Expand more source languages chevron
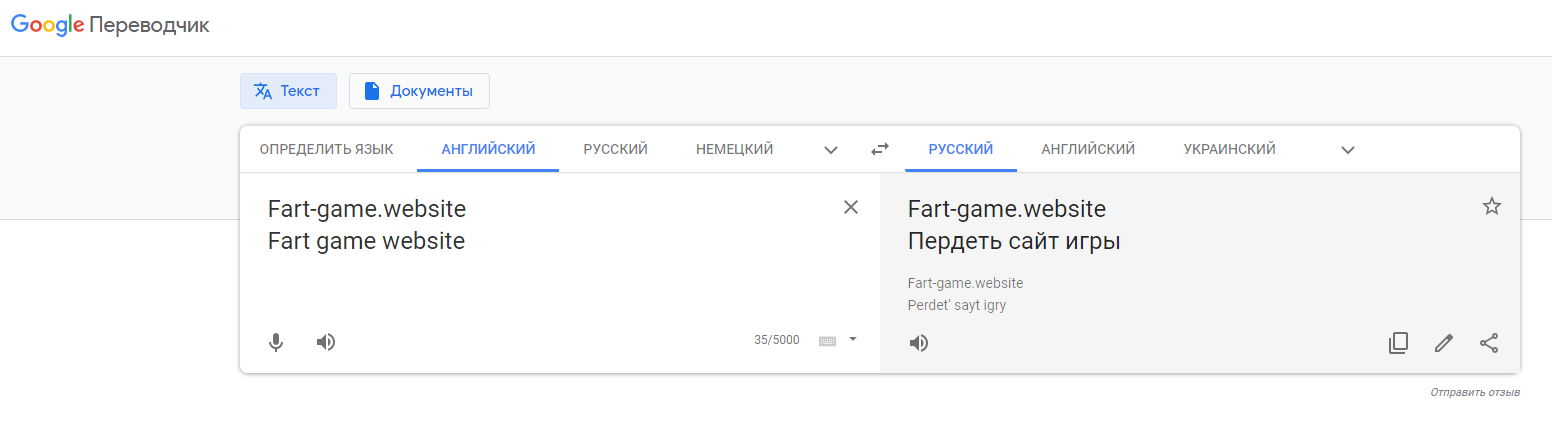This screenshot has height=447, width=1552. (x=831, y=150)
